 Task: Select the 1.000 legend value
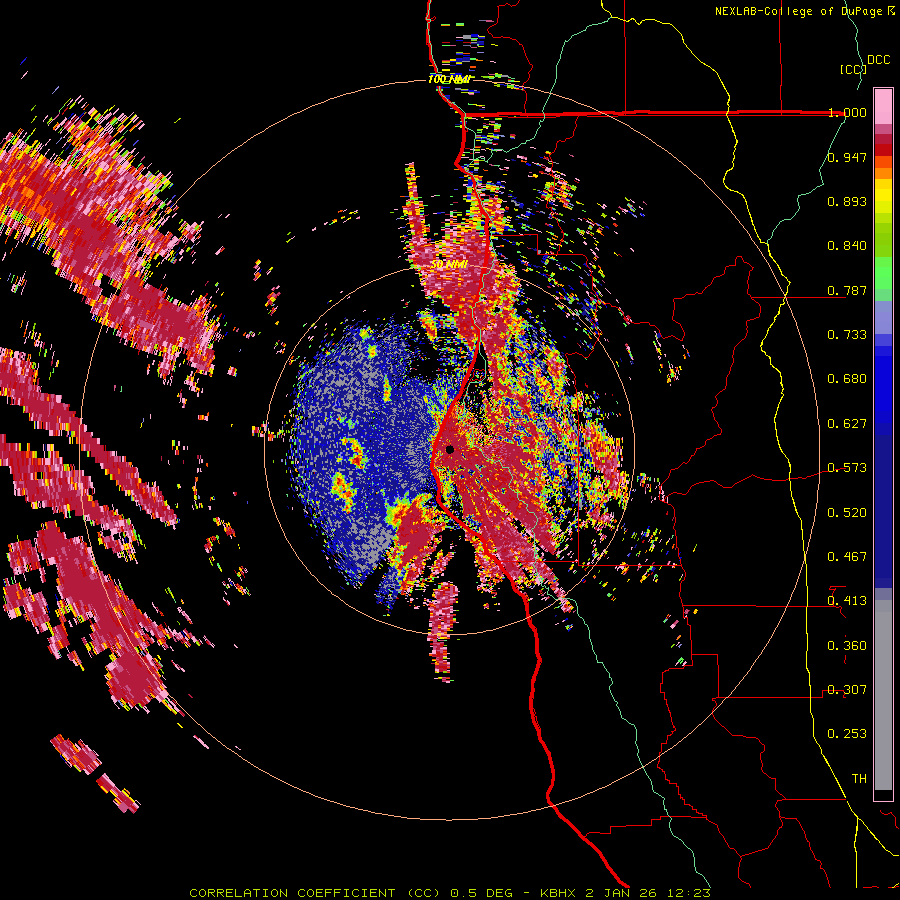[x=847, y=112]
